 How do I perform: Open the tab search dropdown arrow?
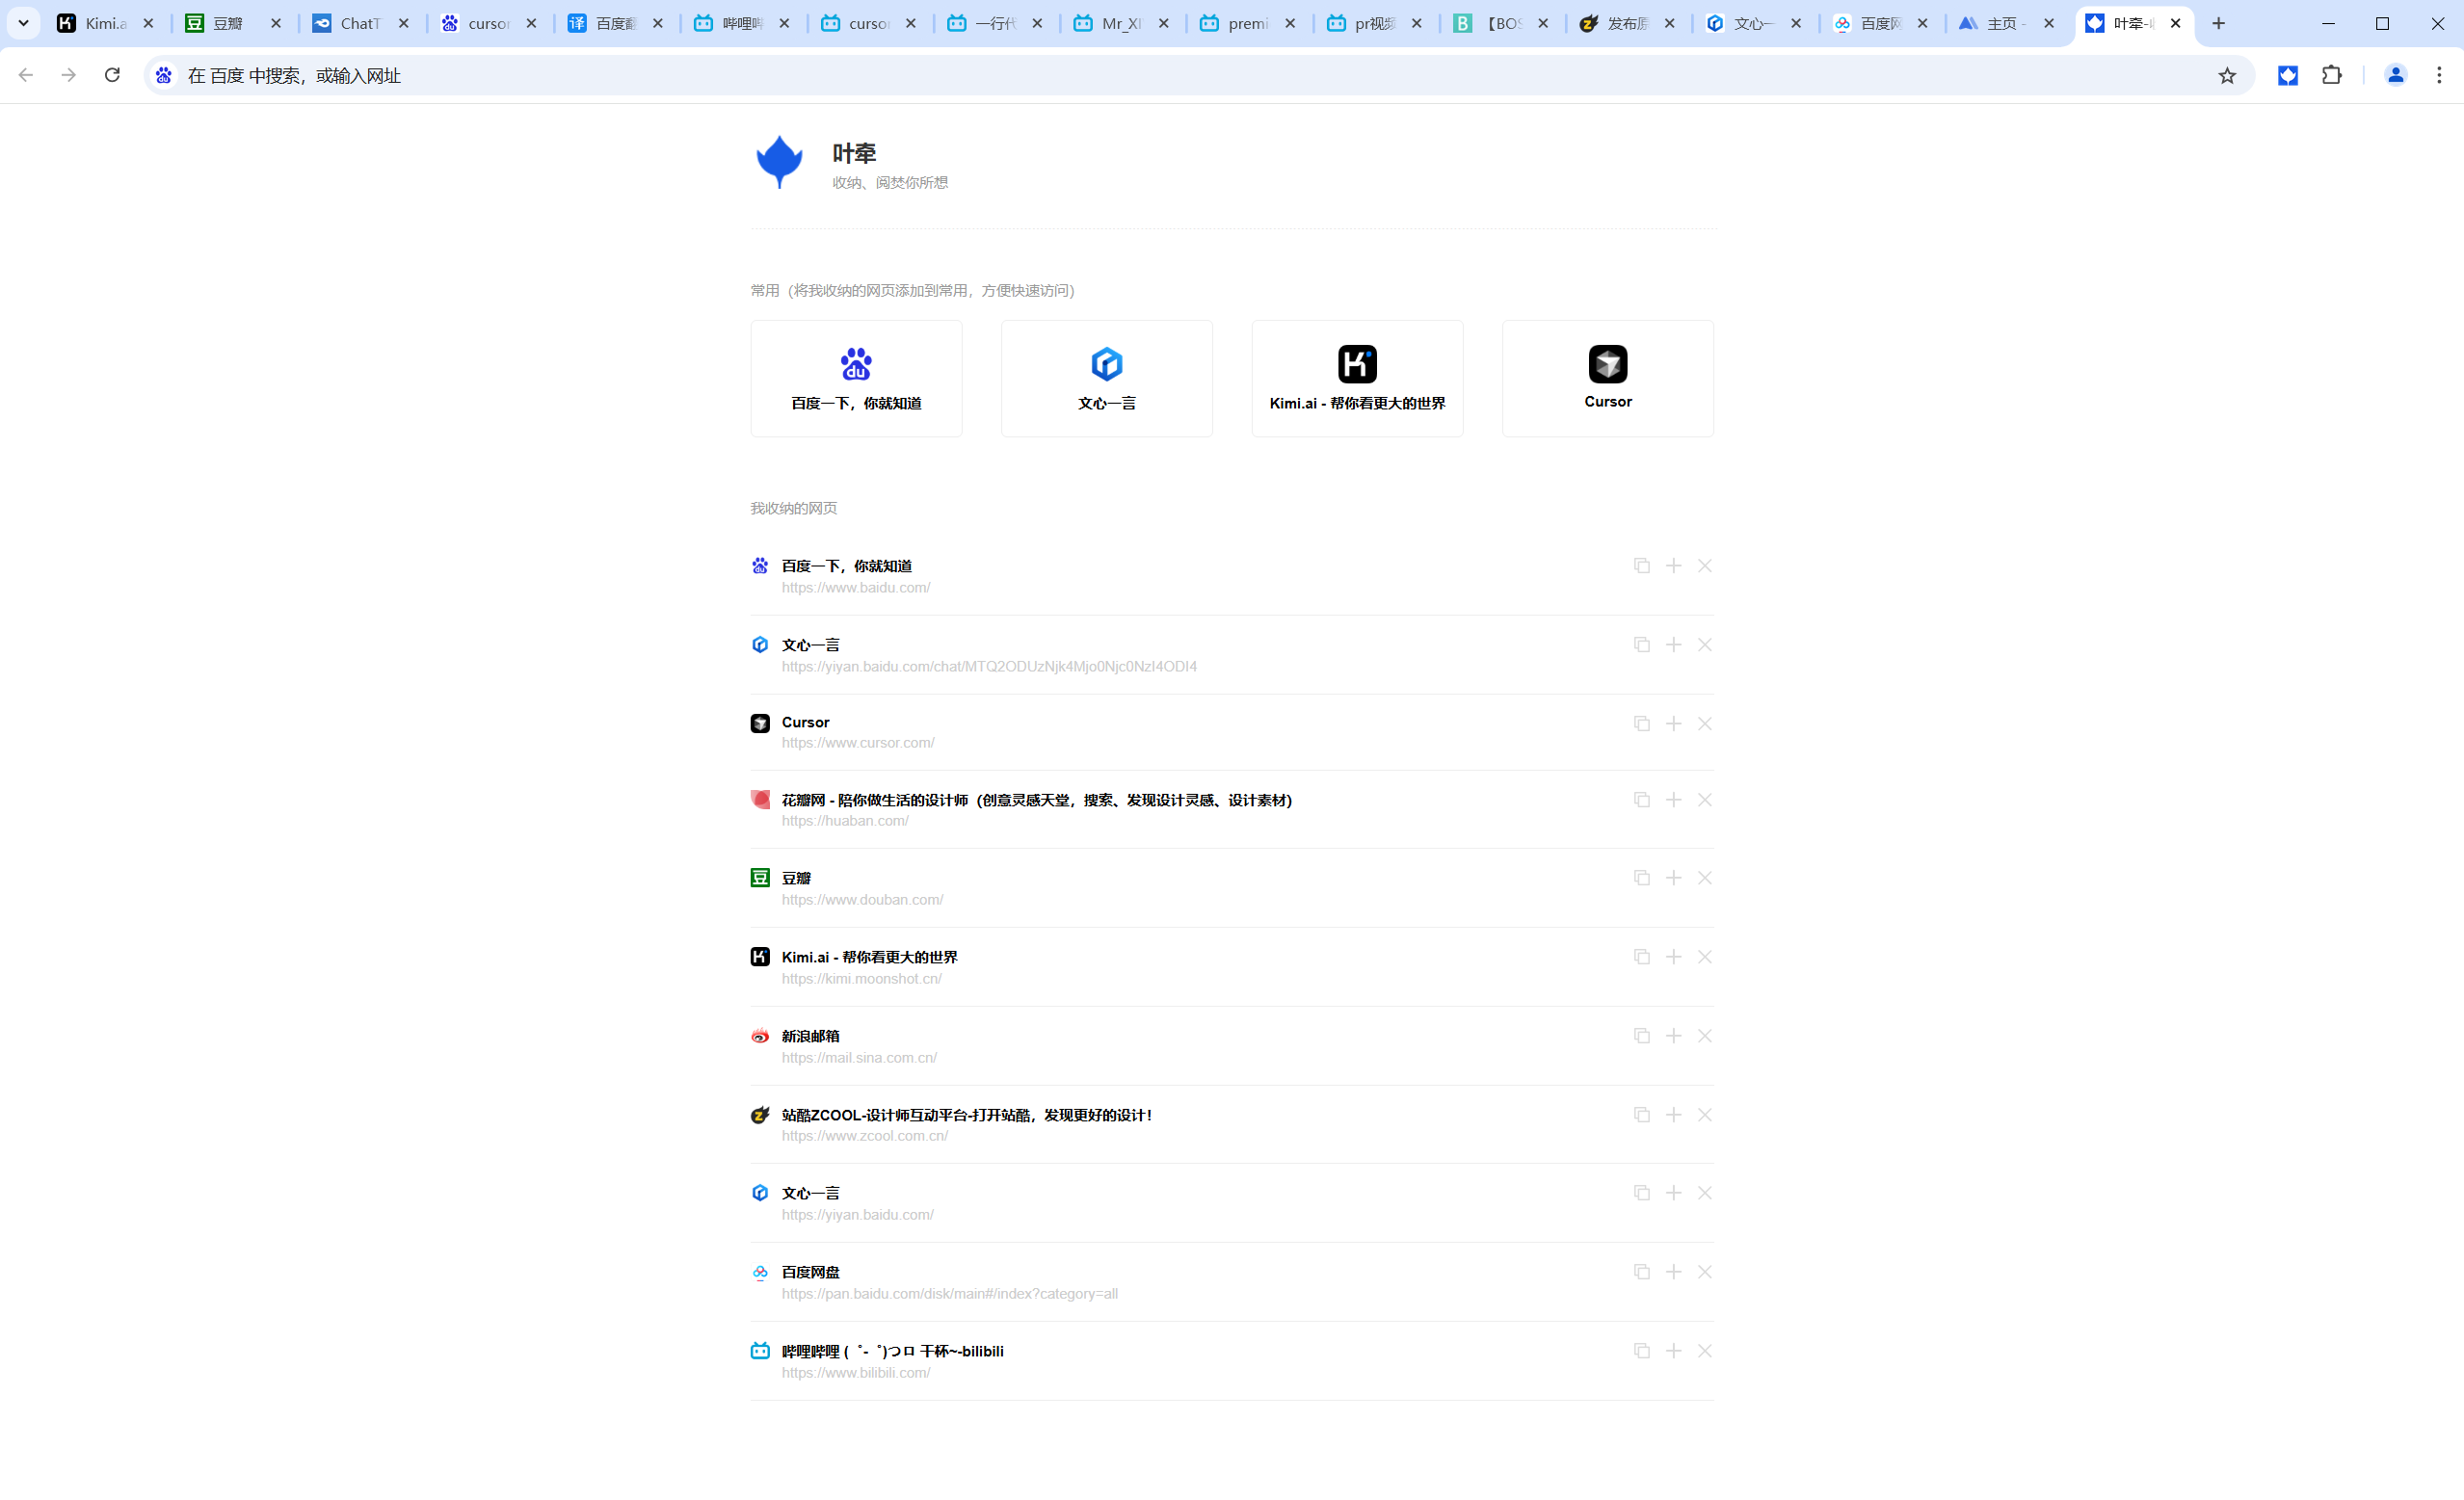[23, 23]
